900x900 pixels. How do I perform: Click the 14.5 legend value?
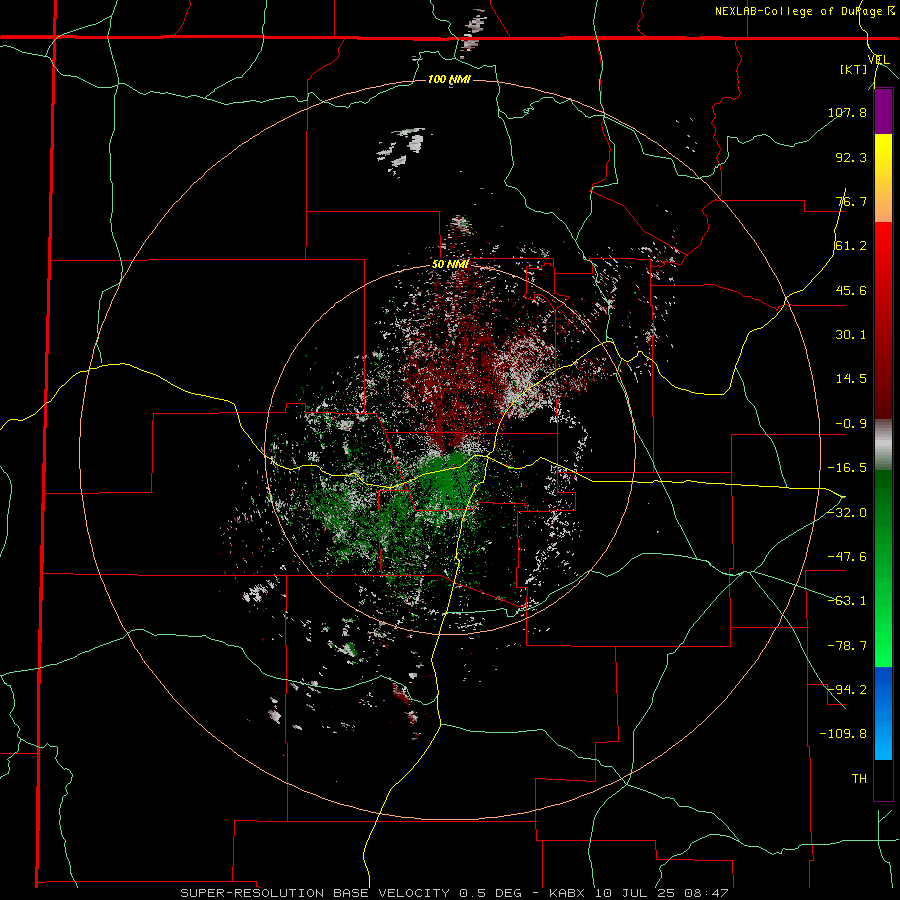[851, 379]
